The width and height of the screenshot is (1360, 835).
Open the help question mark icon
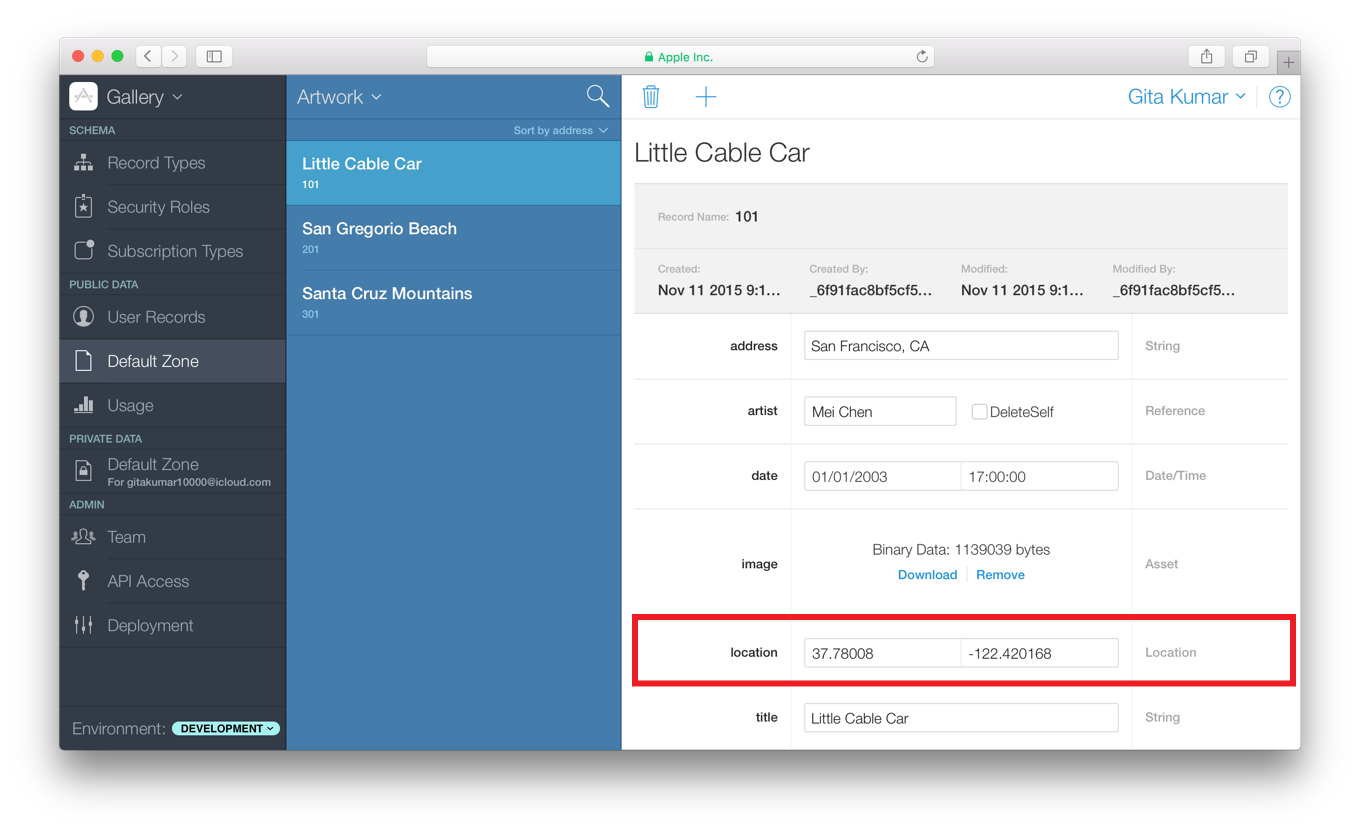click(x=1279, y=96)
